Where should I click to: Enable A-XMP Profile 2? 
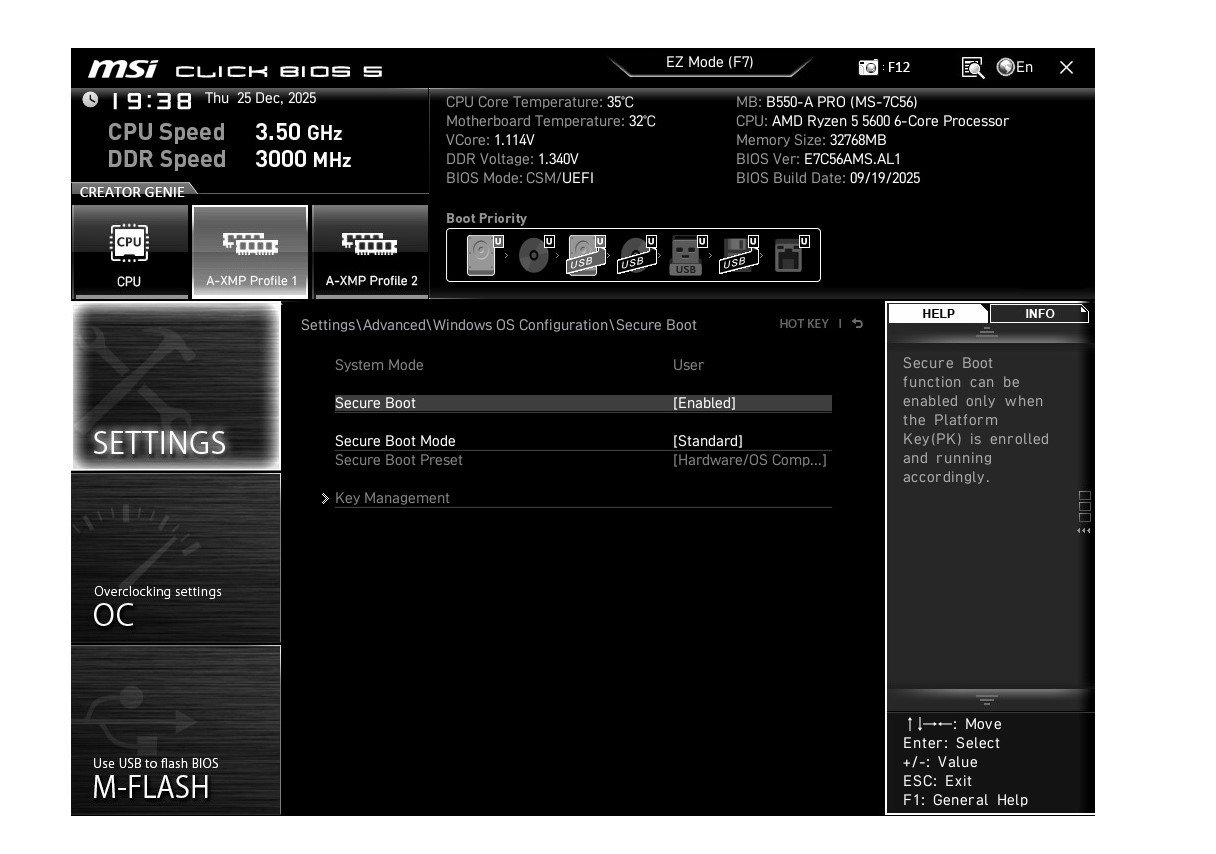pyautogui.click(x=370, y=251)
